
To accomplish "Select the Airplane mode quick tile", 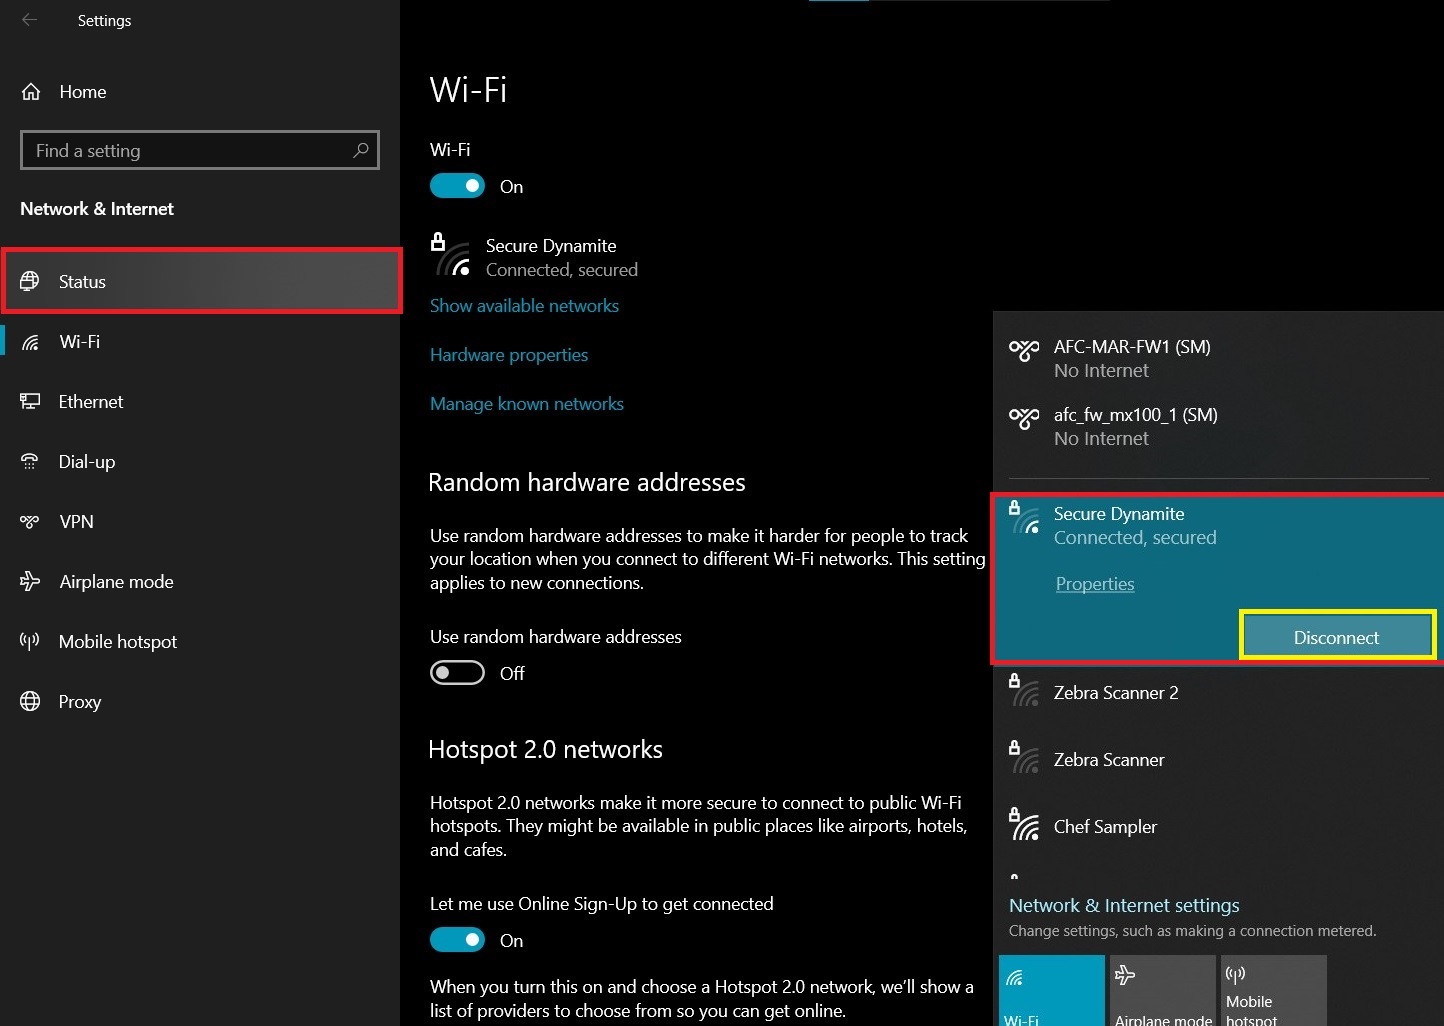I will coord(1162,990).
